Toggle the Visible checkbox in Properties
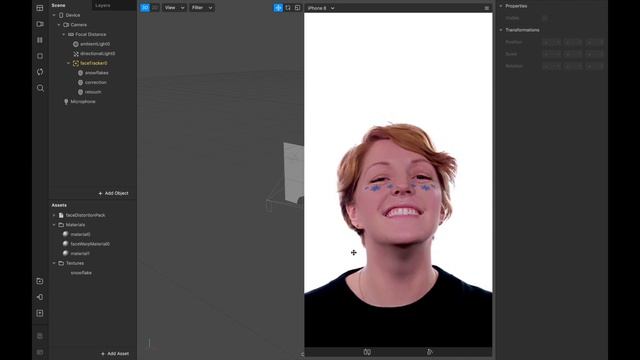 click(x=544, y=18)
